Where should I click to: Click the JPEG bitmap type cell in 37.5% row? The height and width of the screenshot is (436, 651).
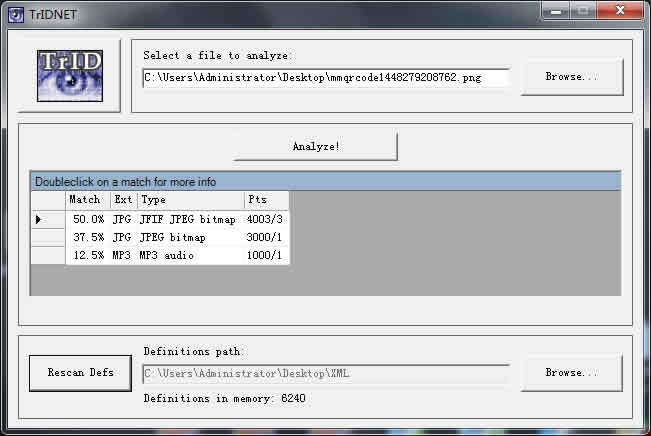[191, 238]
